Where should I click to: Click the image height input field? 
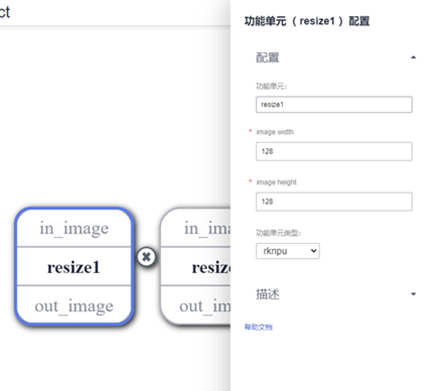tap(334, 201)
